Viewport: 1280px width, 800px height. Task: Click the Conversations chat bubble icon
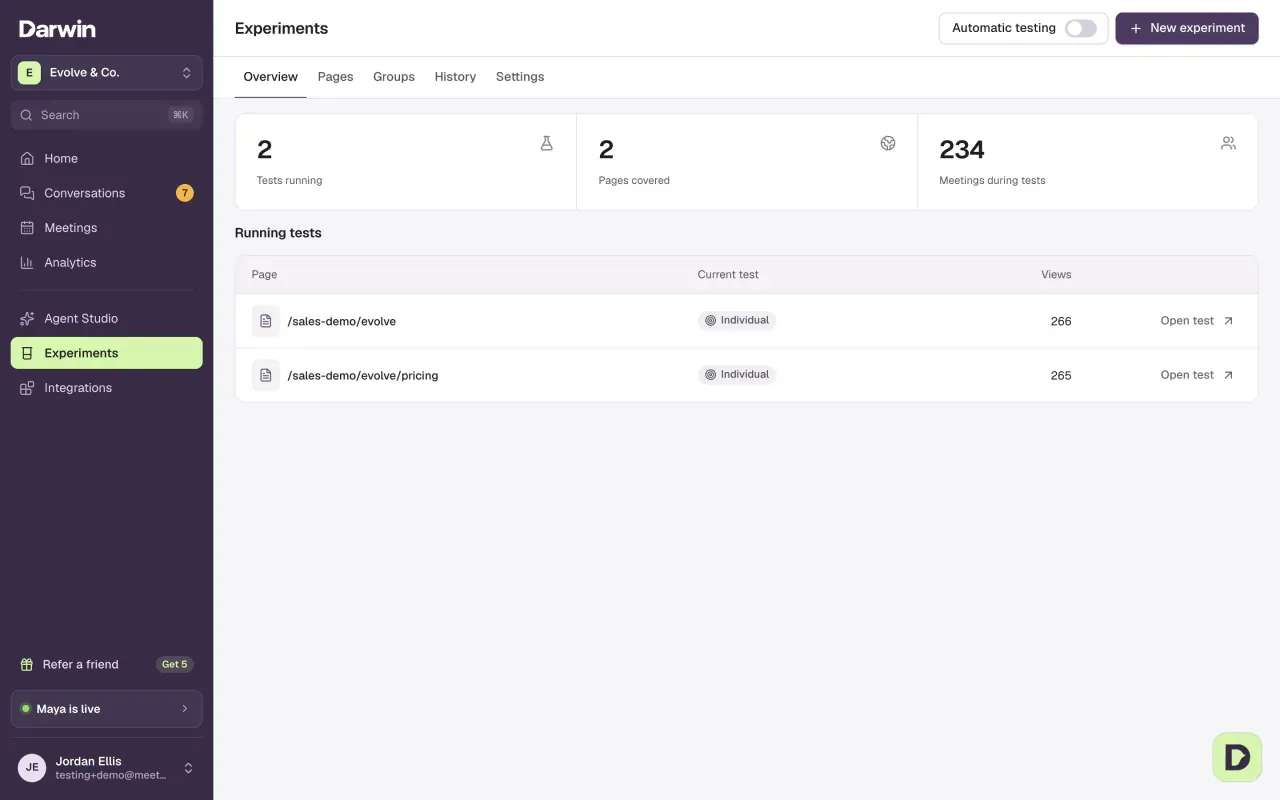coord(27,193)
